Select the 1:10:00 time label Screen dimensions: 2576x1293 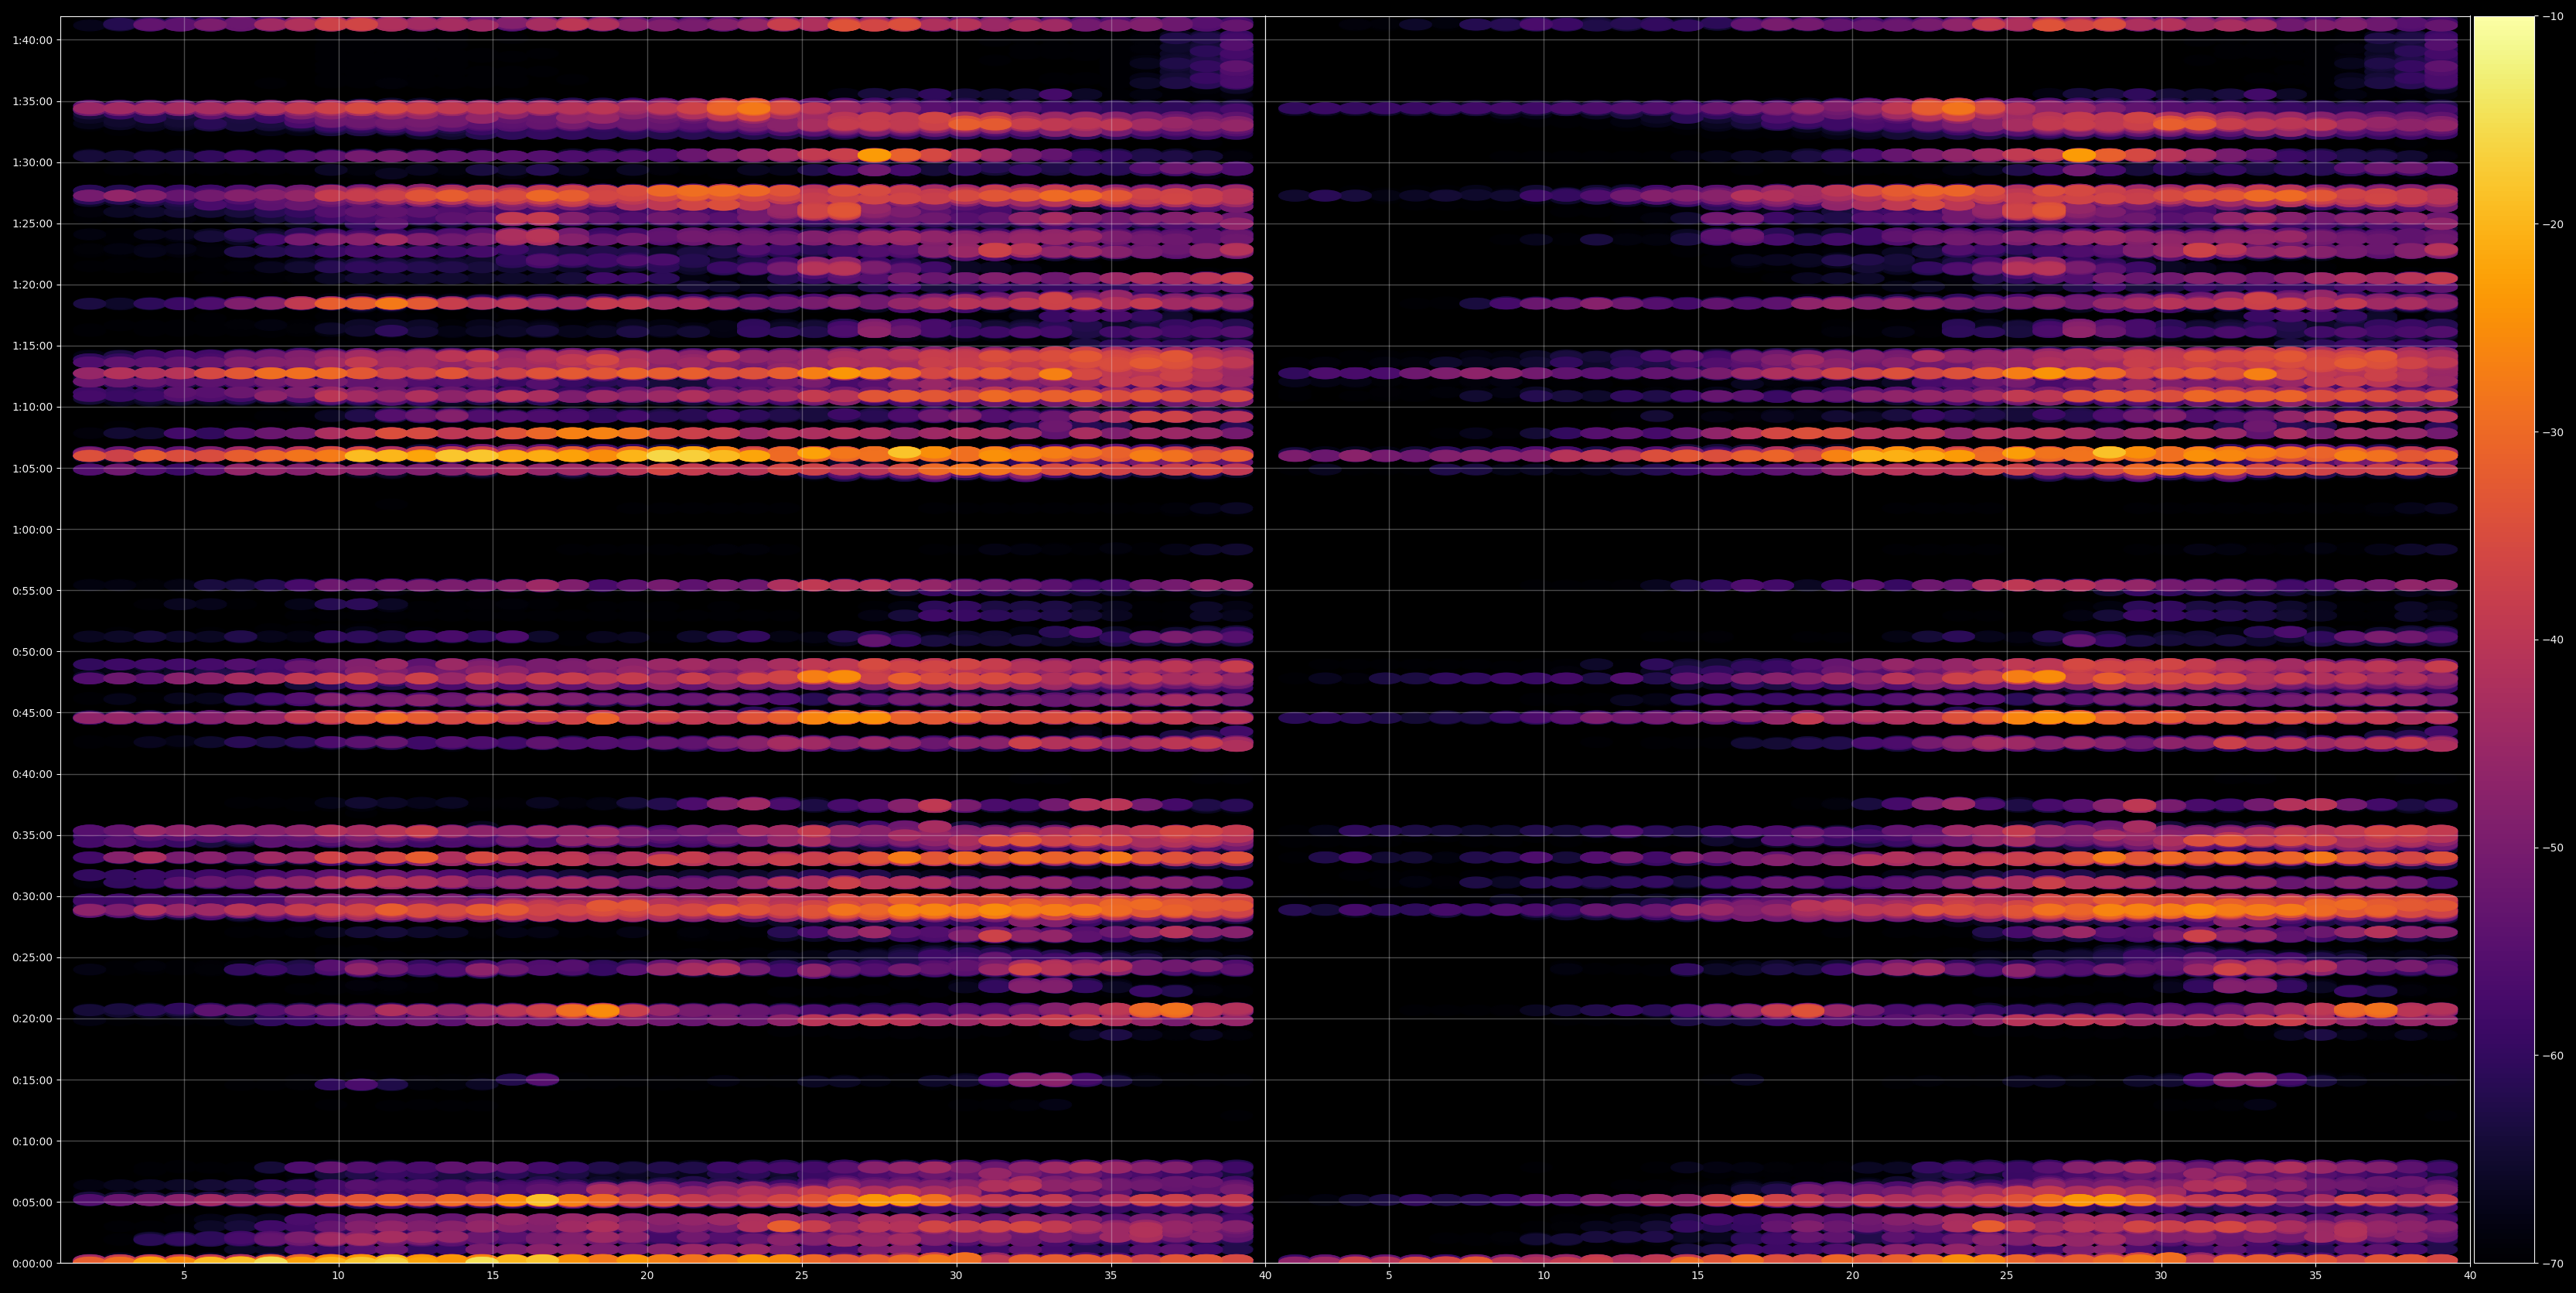32,407
